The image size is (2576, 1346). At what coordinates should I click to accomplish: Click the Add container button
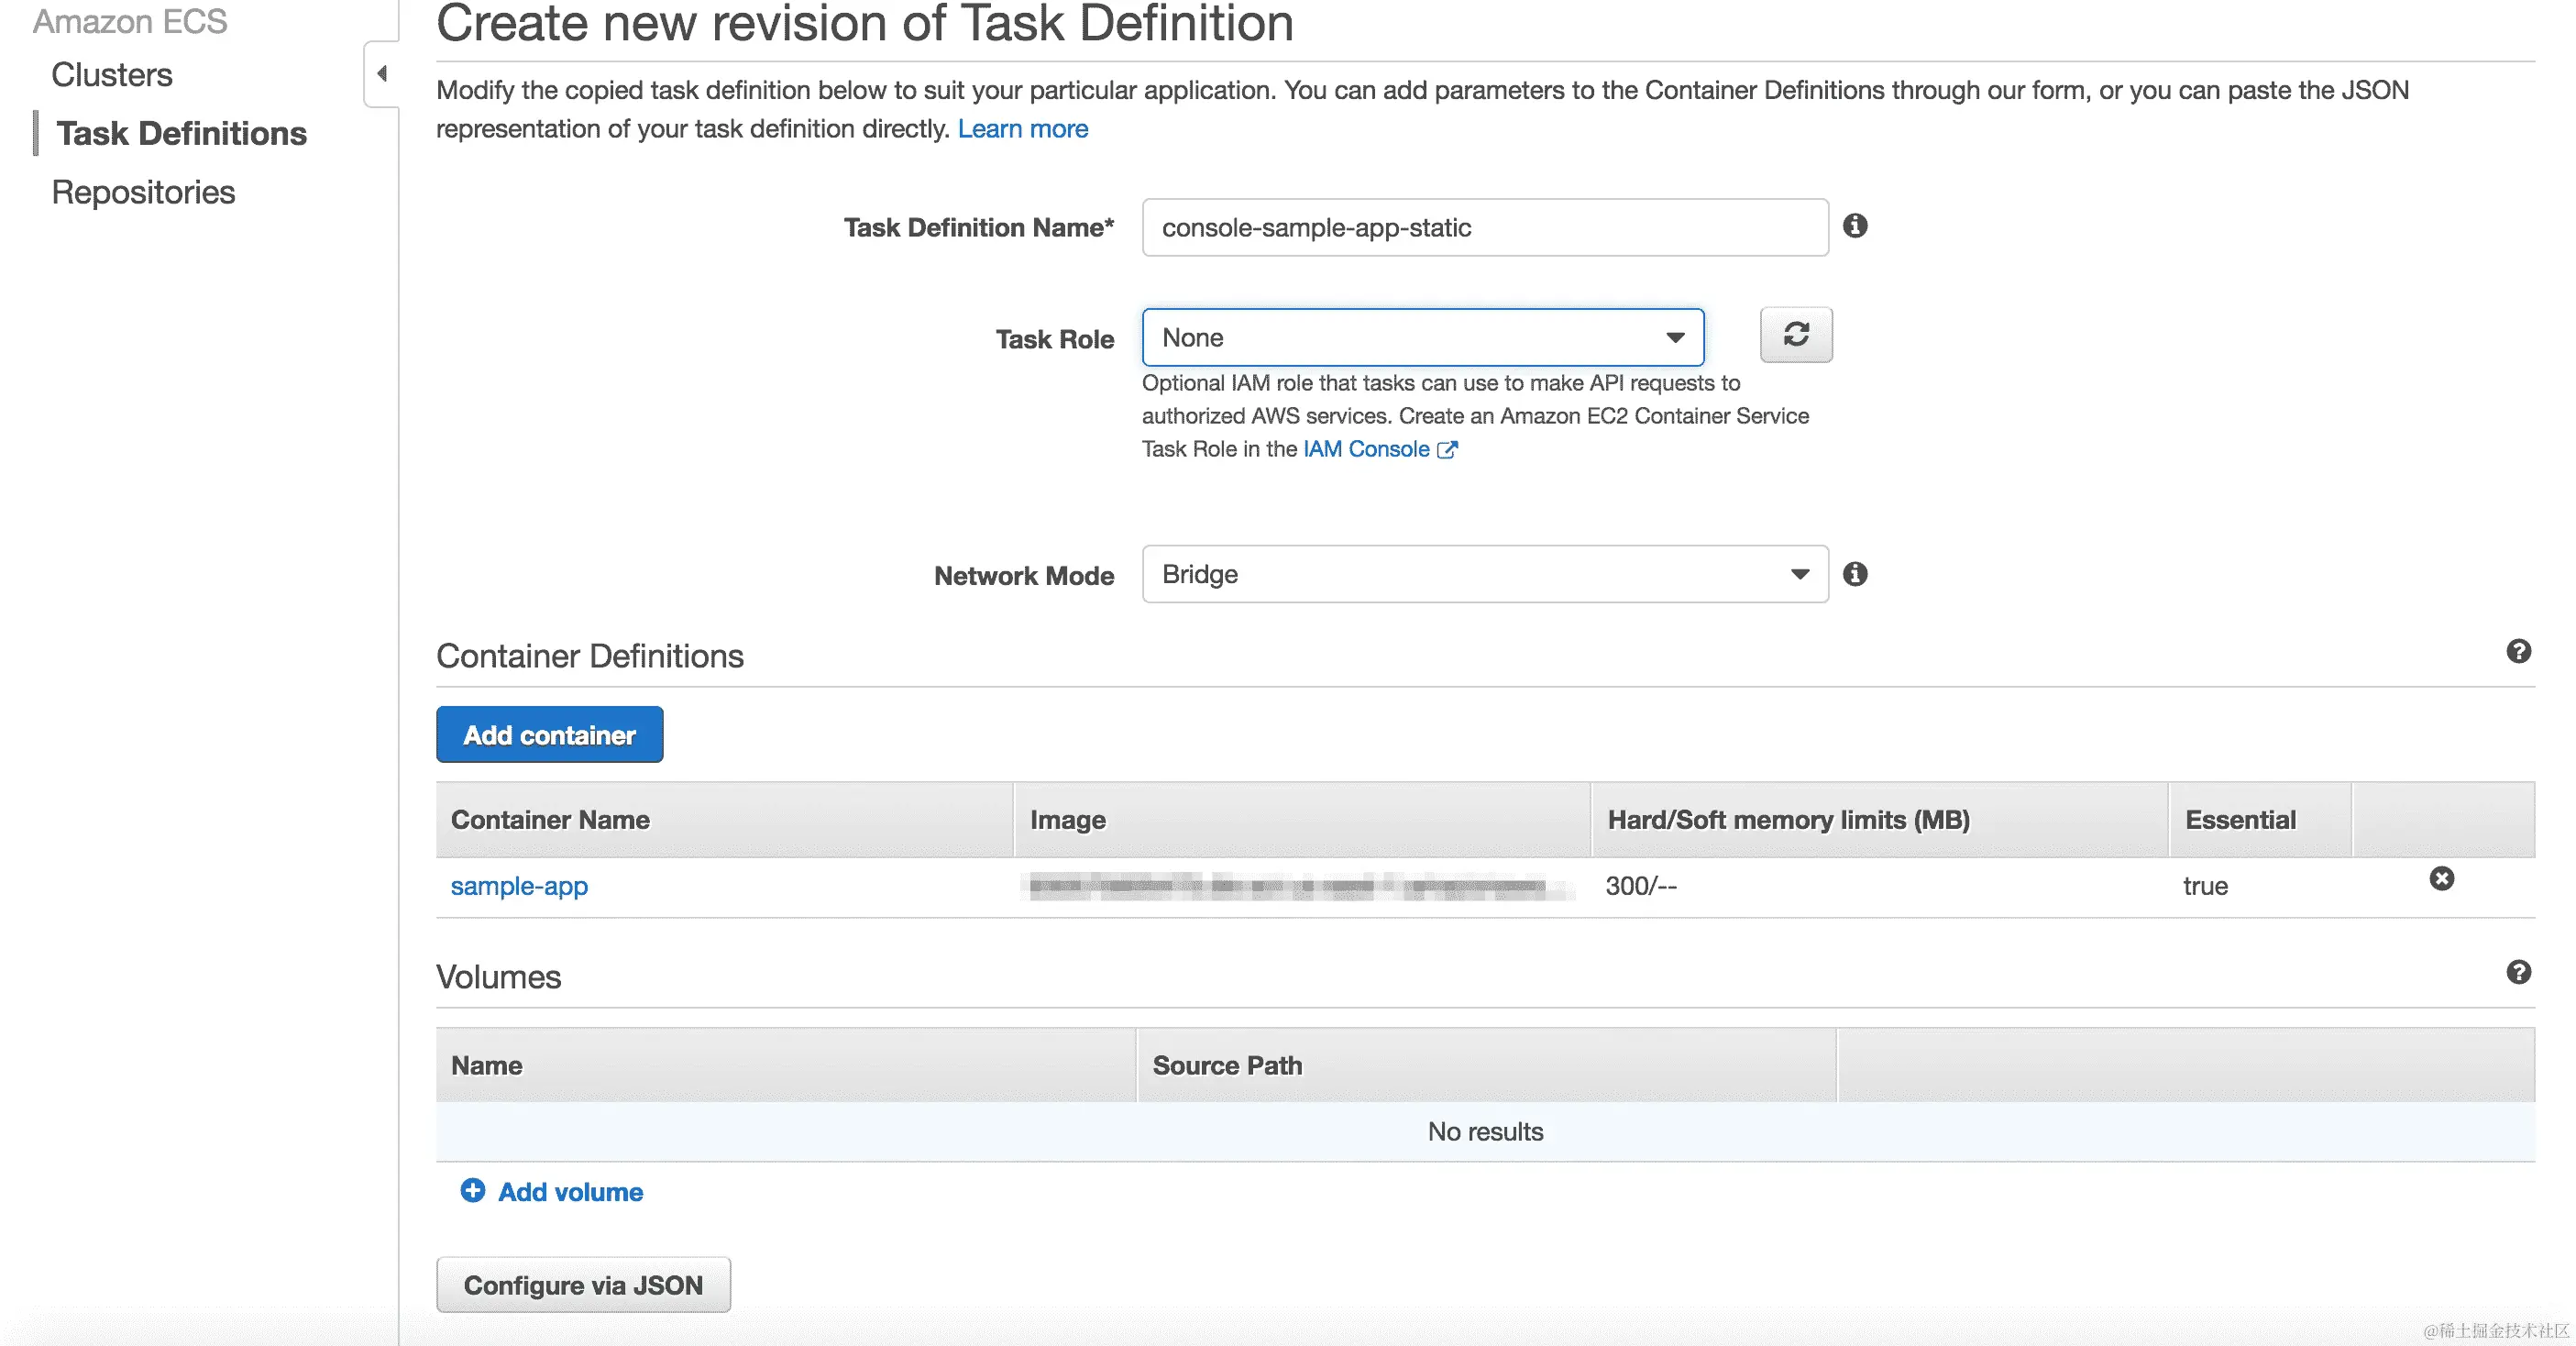pos(549,735)
